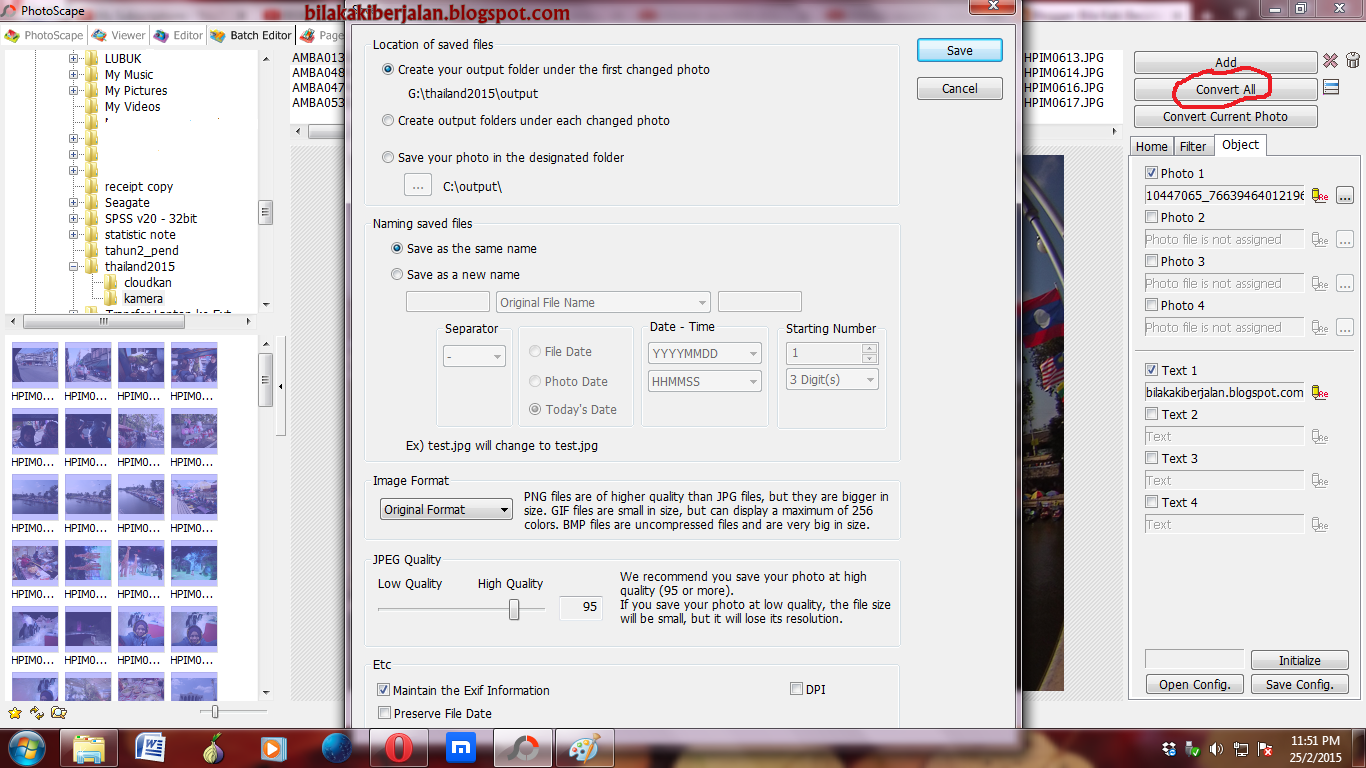
Task: Uncheck the Text 1 checkbox
Action: tap(1152, 370)
